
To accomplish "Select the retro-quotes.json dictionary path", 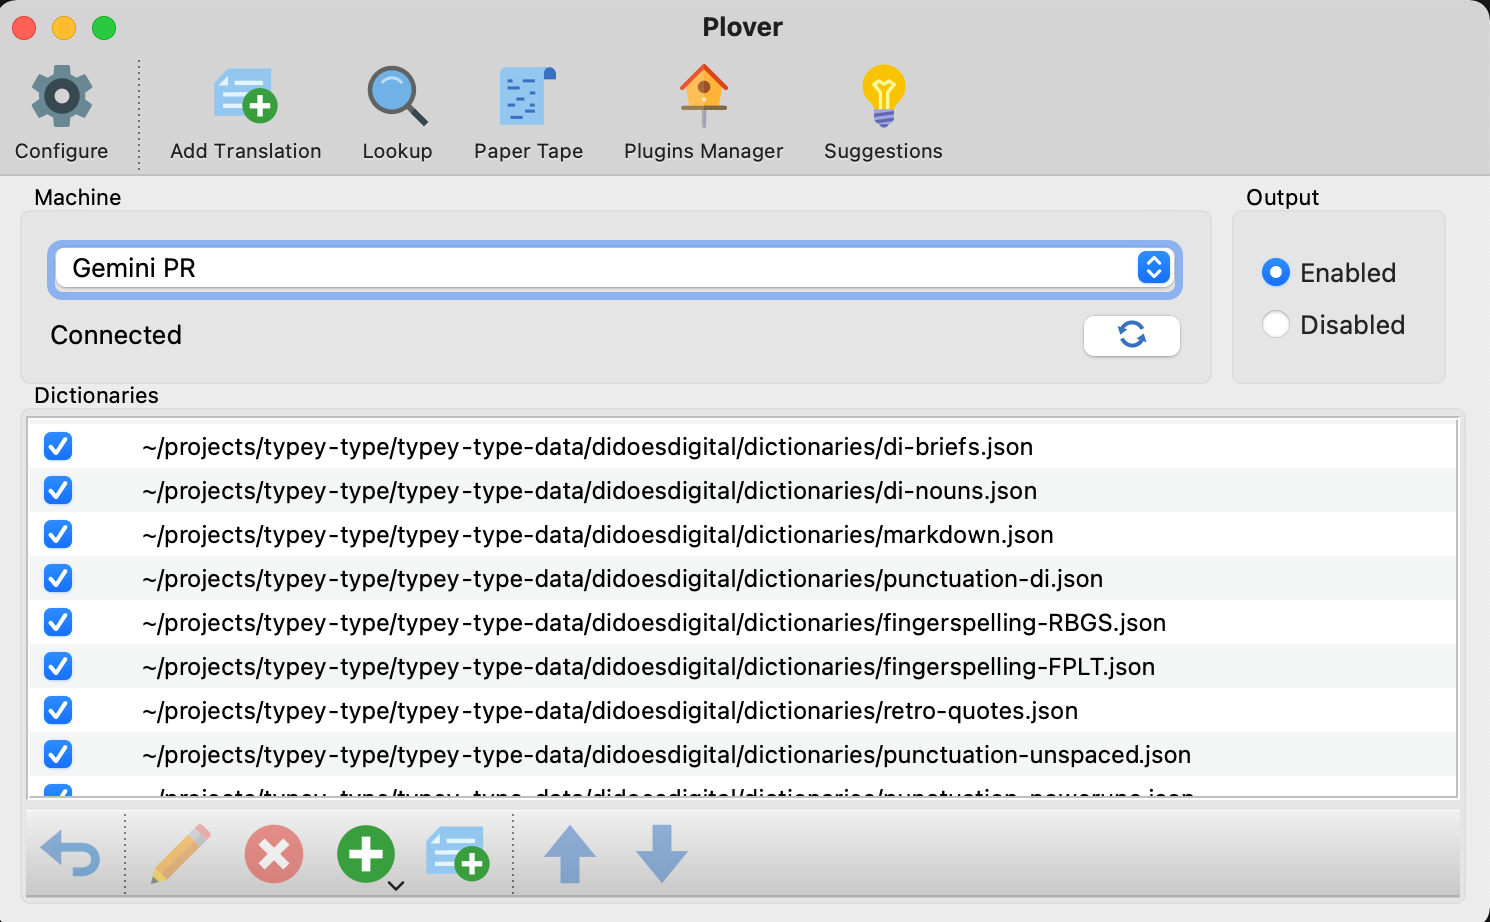I will 610,711.
